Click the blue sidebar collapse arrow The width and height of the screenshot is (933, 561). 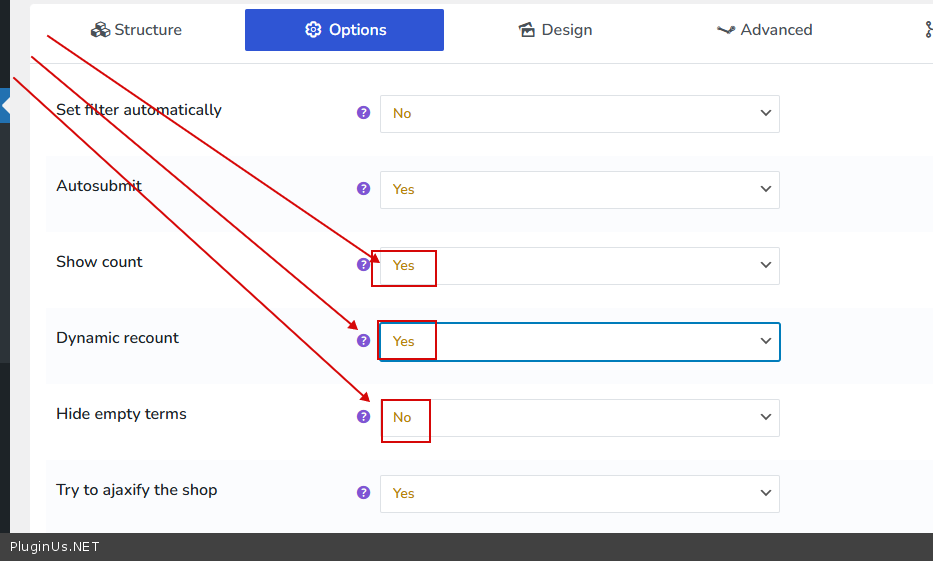pos(5,104)
